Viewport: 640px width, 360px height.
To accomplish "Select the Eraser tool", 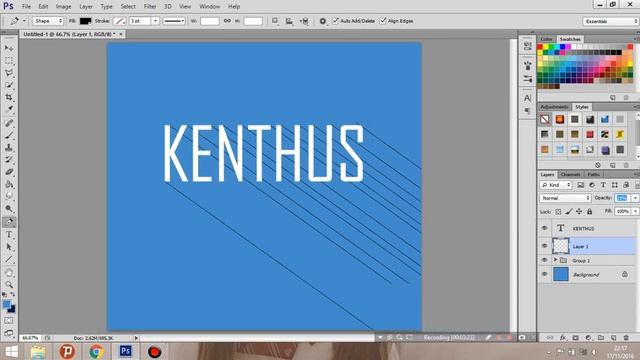I will pyautogui.click(x=9, y=172).
